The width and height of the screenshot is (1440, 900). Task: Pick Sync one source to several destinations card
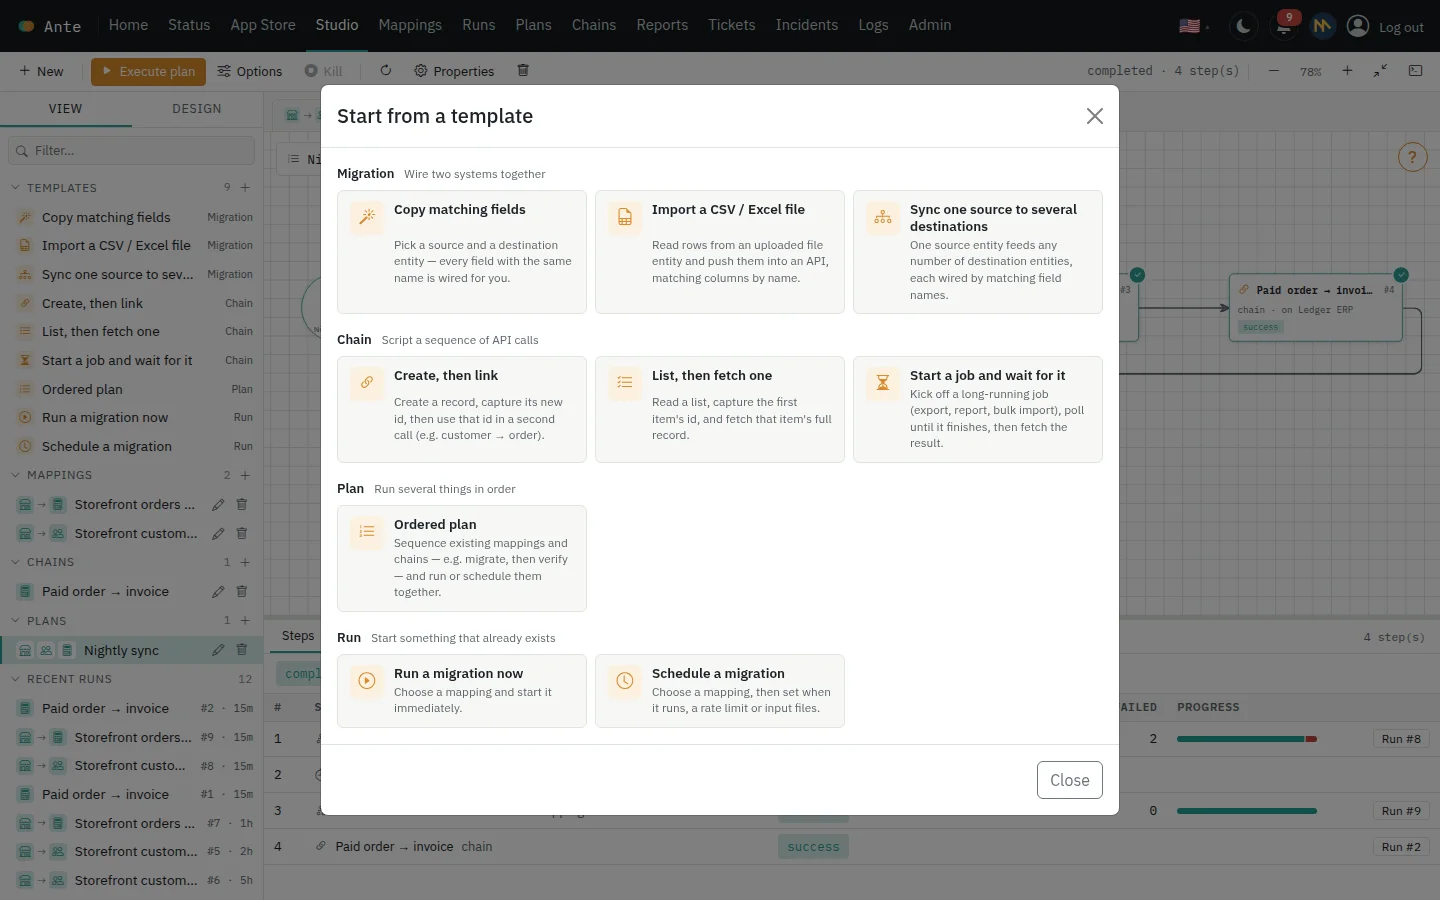tap(978, 252)
